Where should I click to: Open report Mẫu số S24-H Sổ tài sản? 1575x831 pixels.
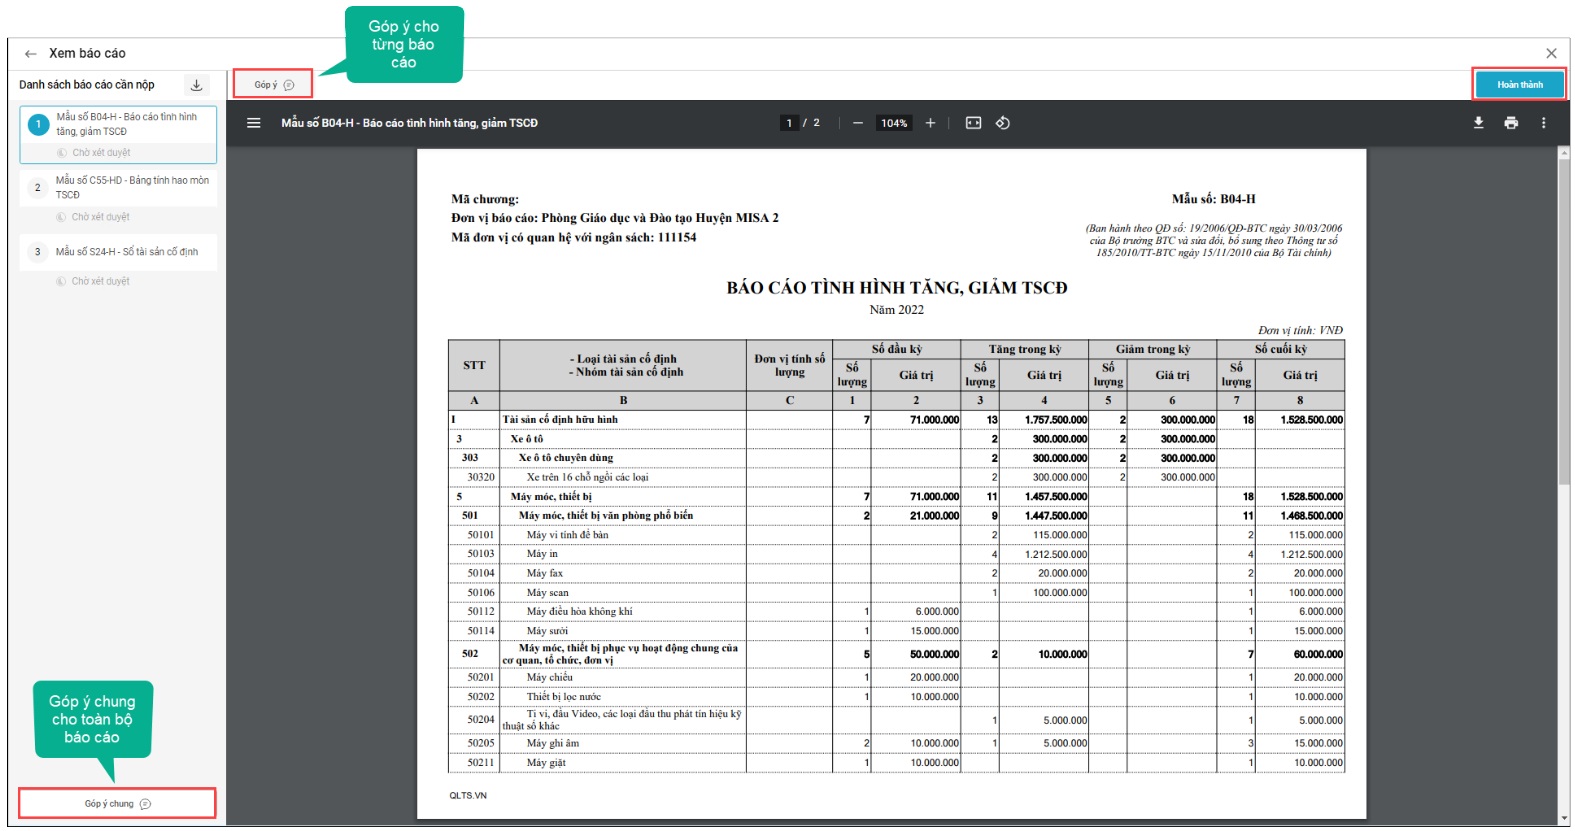coord(127,252)
